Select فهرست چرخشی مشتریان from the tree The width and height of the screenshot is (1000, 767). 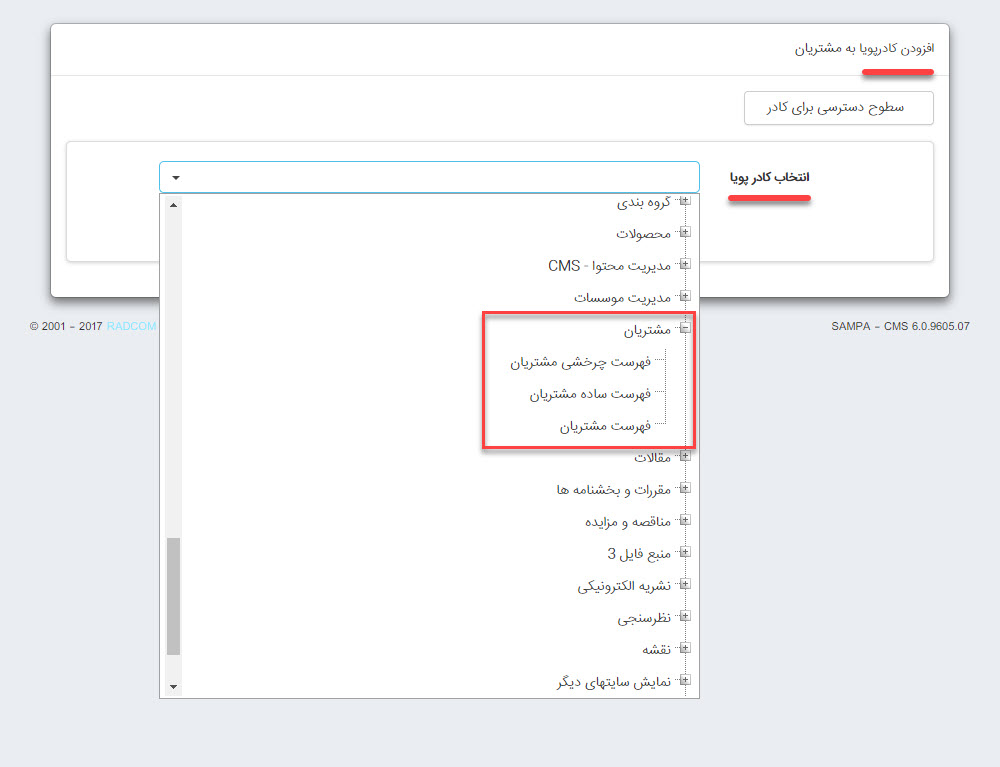[580, 360]
